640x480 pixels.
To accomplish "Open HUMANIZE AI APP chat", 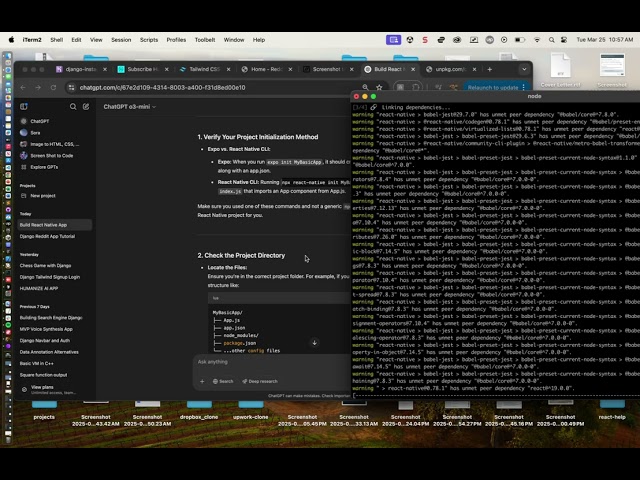I will pos(39,289).
